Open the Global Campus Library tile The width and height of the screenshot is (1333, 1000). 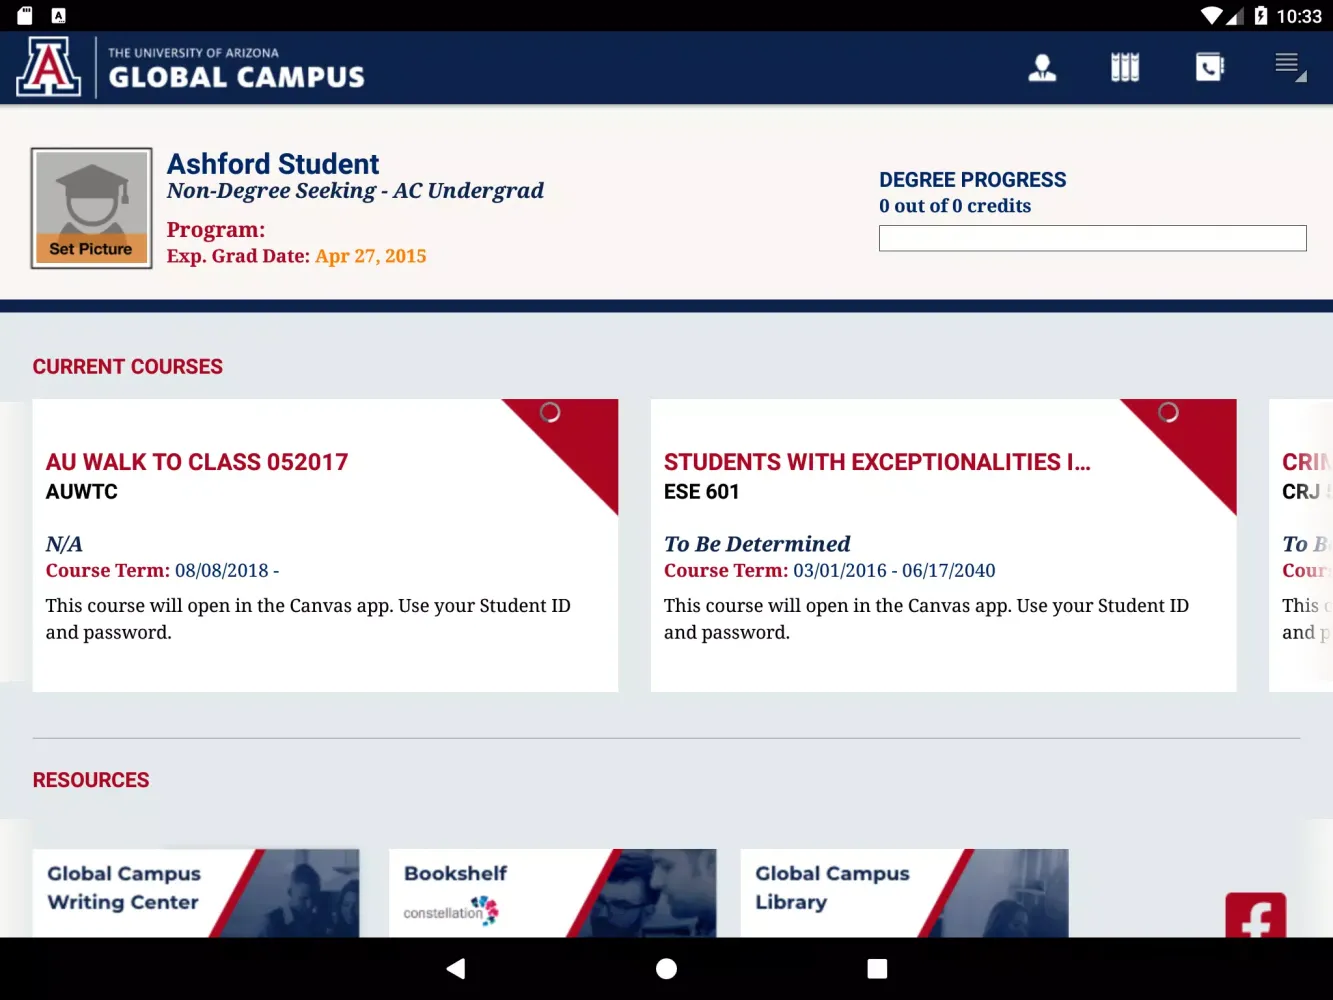click(903, 893)
